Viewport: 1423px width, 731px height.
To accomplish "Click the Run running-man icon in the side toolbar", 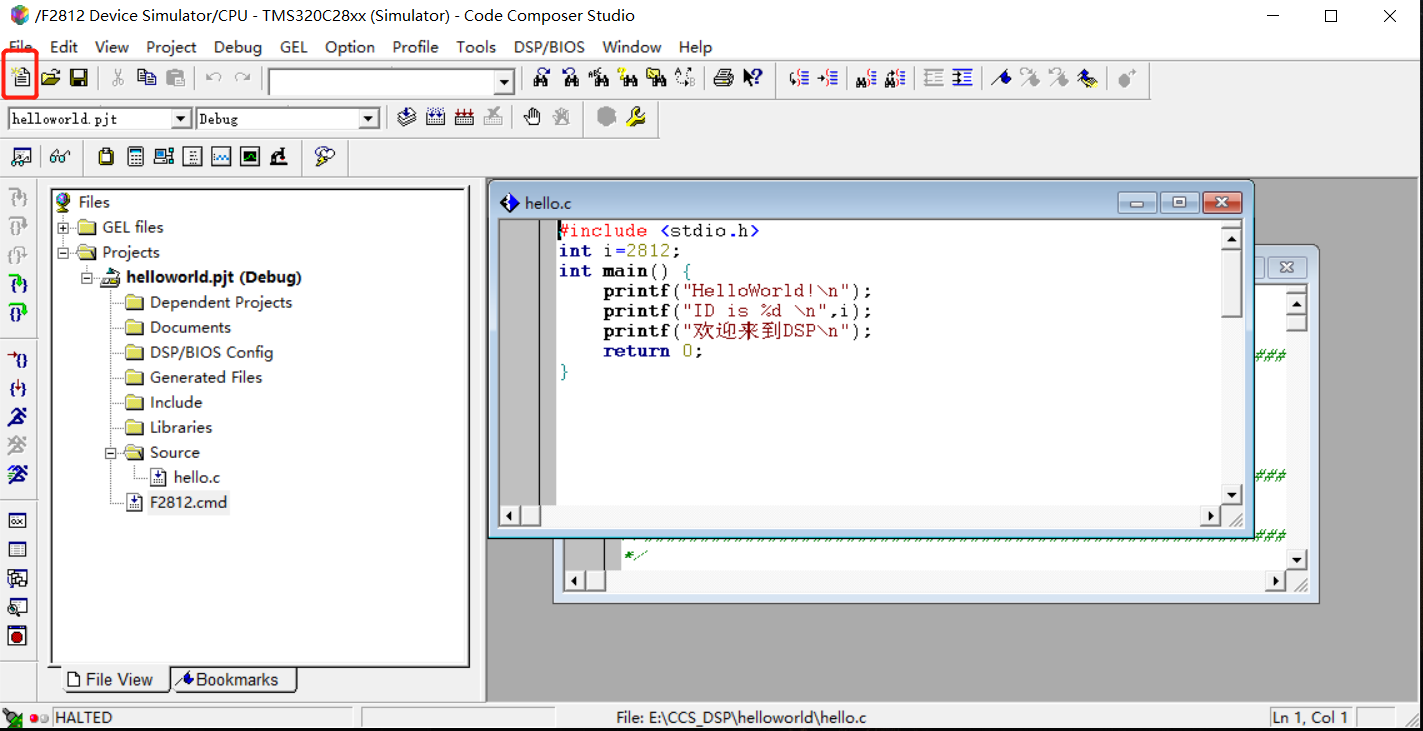I will click(17, 417).
